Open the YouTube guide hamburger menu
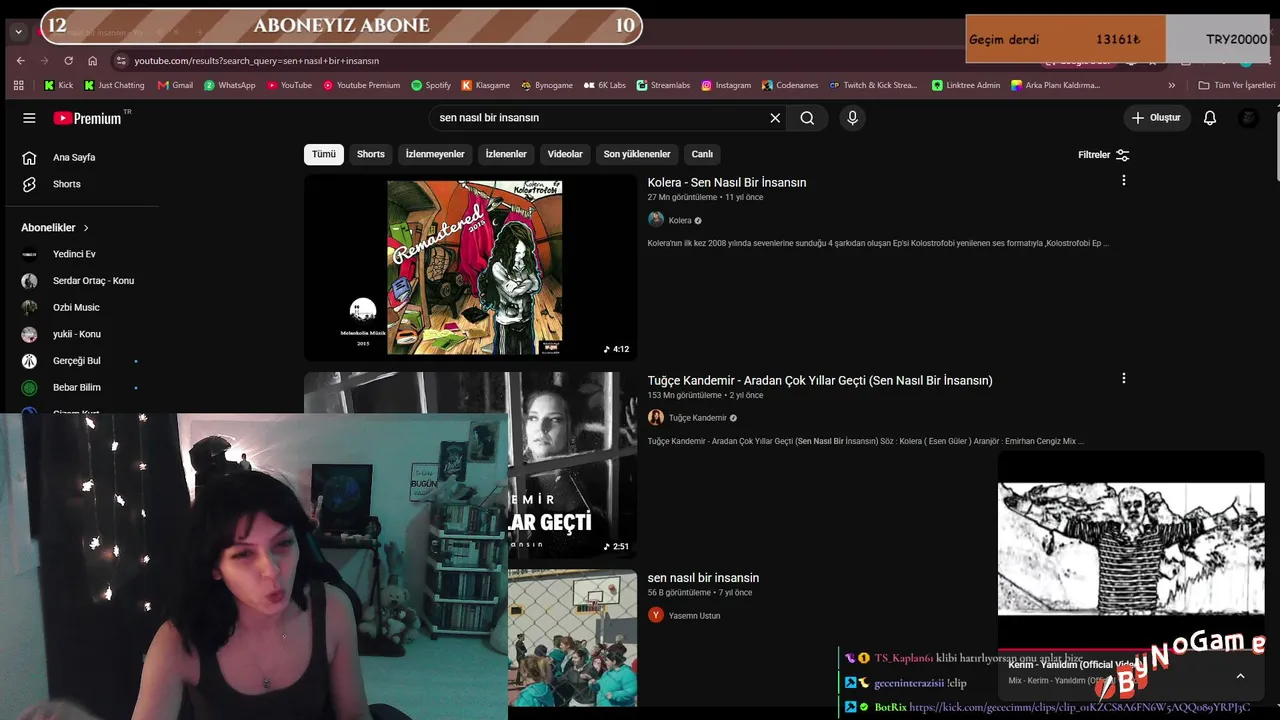 [29, 118]
